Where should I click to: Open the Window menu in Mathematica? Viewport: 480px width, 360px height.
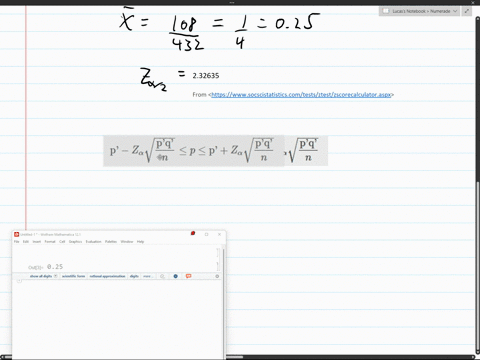127,242
